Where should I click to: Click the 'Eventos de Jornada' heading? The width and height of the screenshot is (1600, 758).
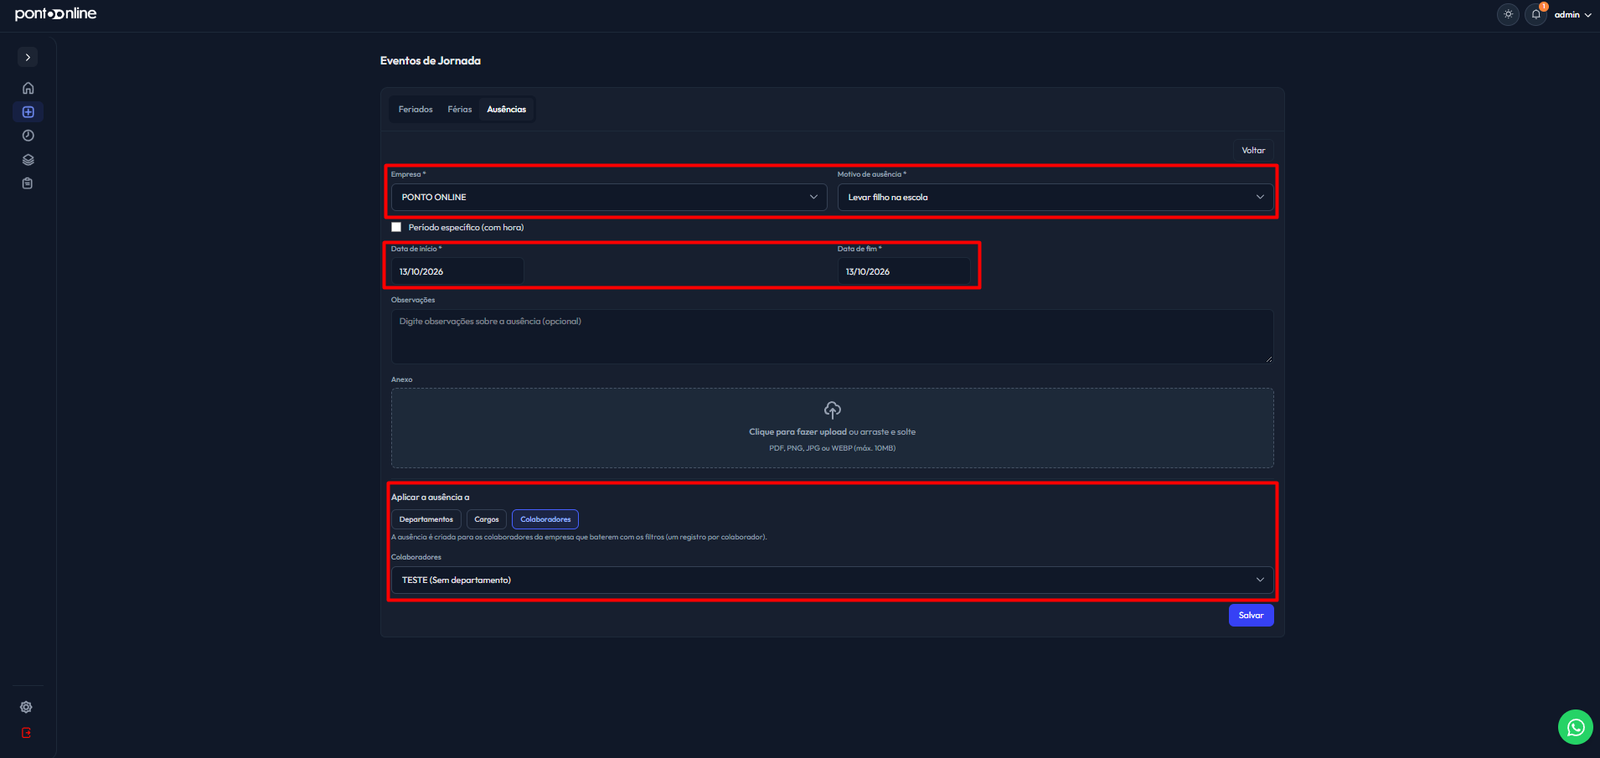pos(430,61)
